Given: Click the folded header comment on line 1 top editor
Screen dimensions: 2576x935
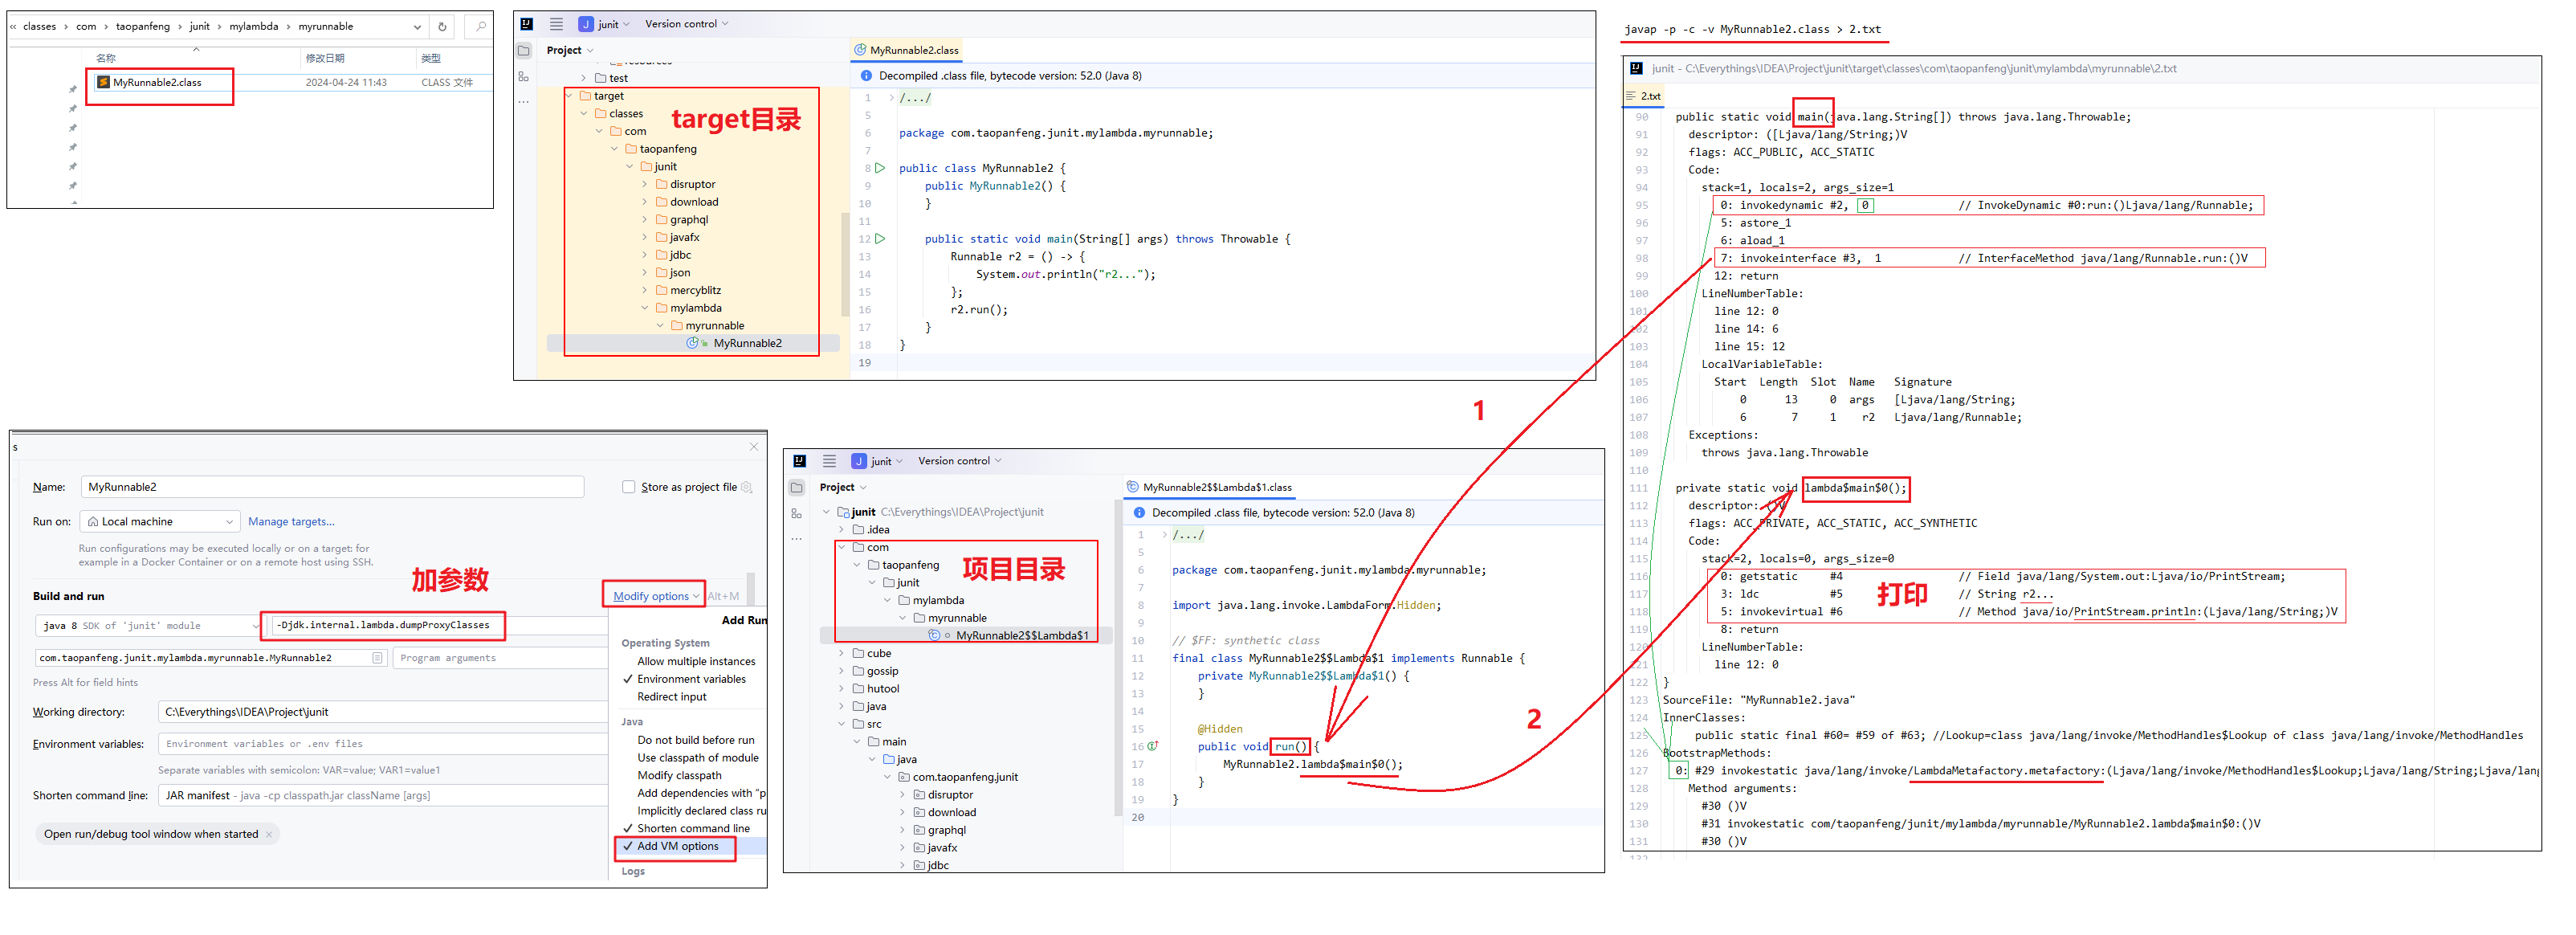Looking at the screenshot, I should [915, 98].
